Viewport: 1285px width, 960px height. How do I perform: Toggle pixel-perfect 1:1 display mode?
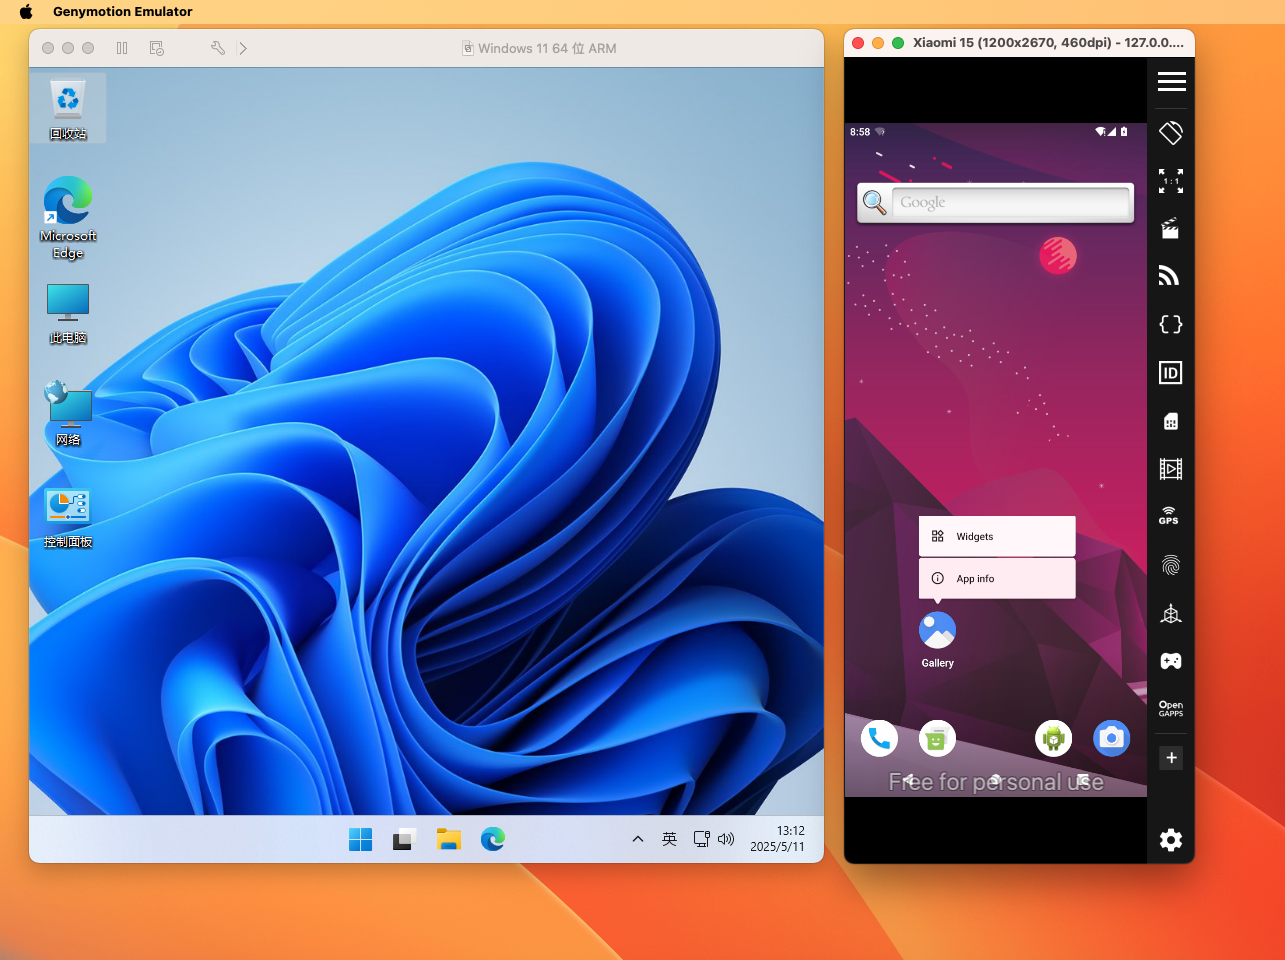coord(1170,181)
